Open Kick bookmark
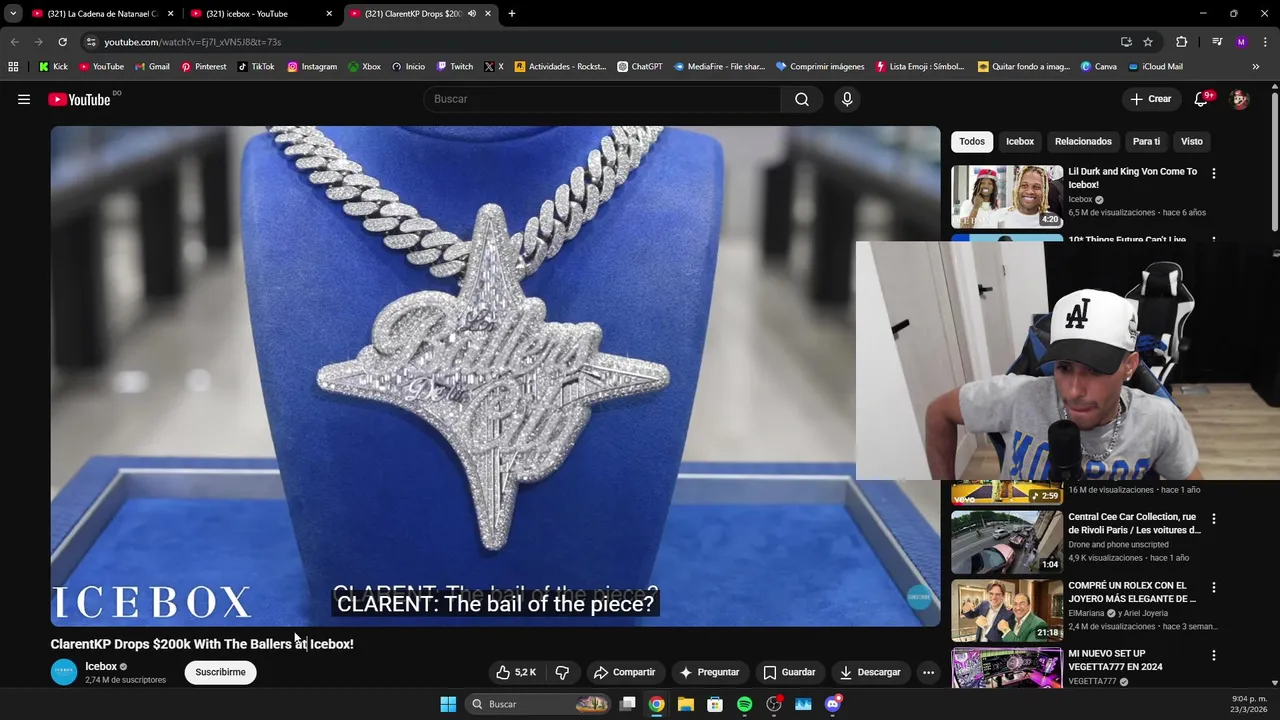 click(x=53, y=67)
